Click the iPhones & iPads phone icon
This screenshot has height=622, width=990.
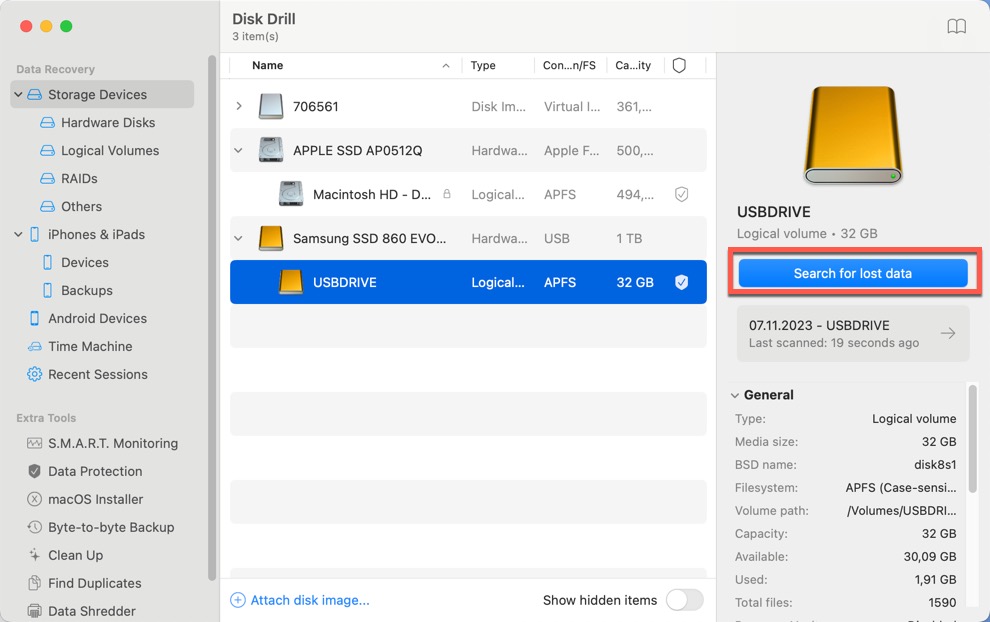point(35,234)
